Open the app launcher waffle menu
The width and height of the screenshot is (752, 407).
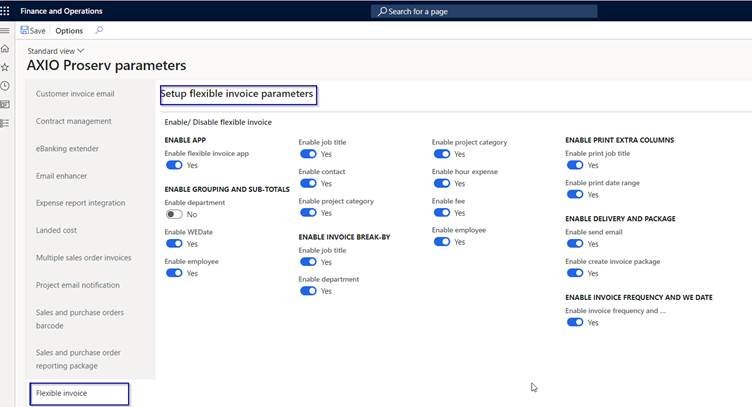coord(6,11)
